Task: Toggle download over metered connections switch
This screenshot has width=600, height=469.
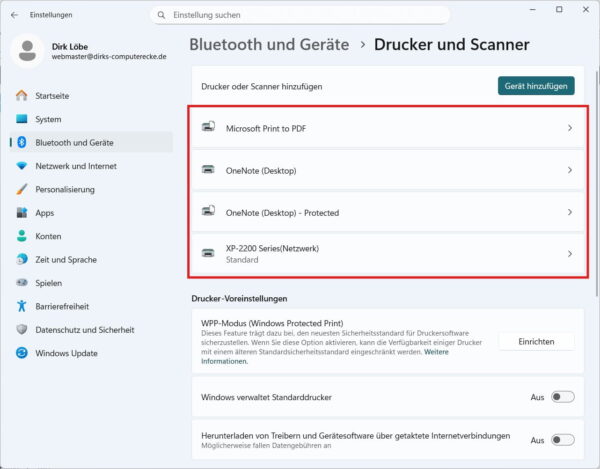Action: [562, 440]
